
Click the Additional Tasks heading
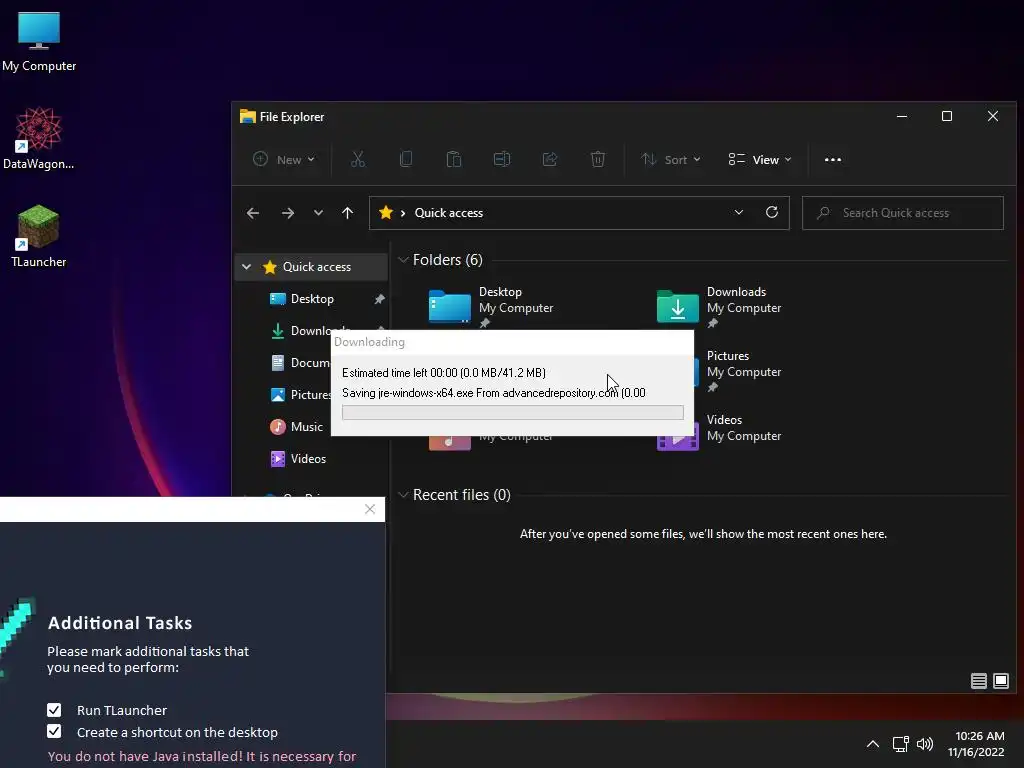pyautogui.click(x=120, y=622)
